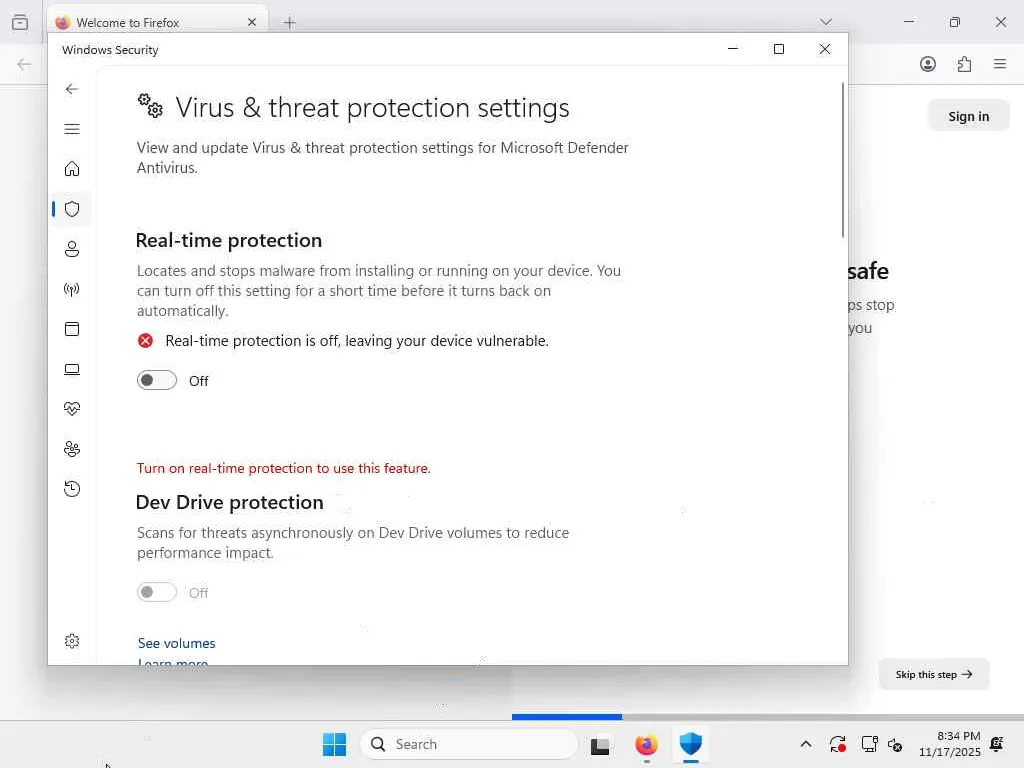Click Turn on real-time protection message
This screenshot has width=1024, height=768.
[x=283, y=468]
